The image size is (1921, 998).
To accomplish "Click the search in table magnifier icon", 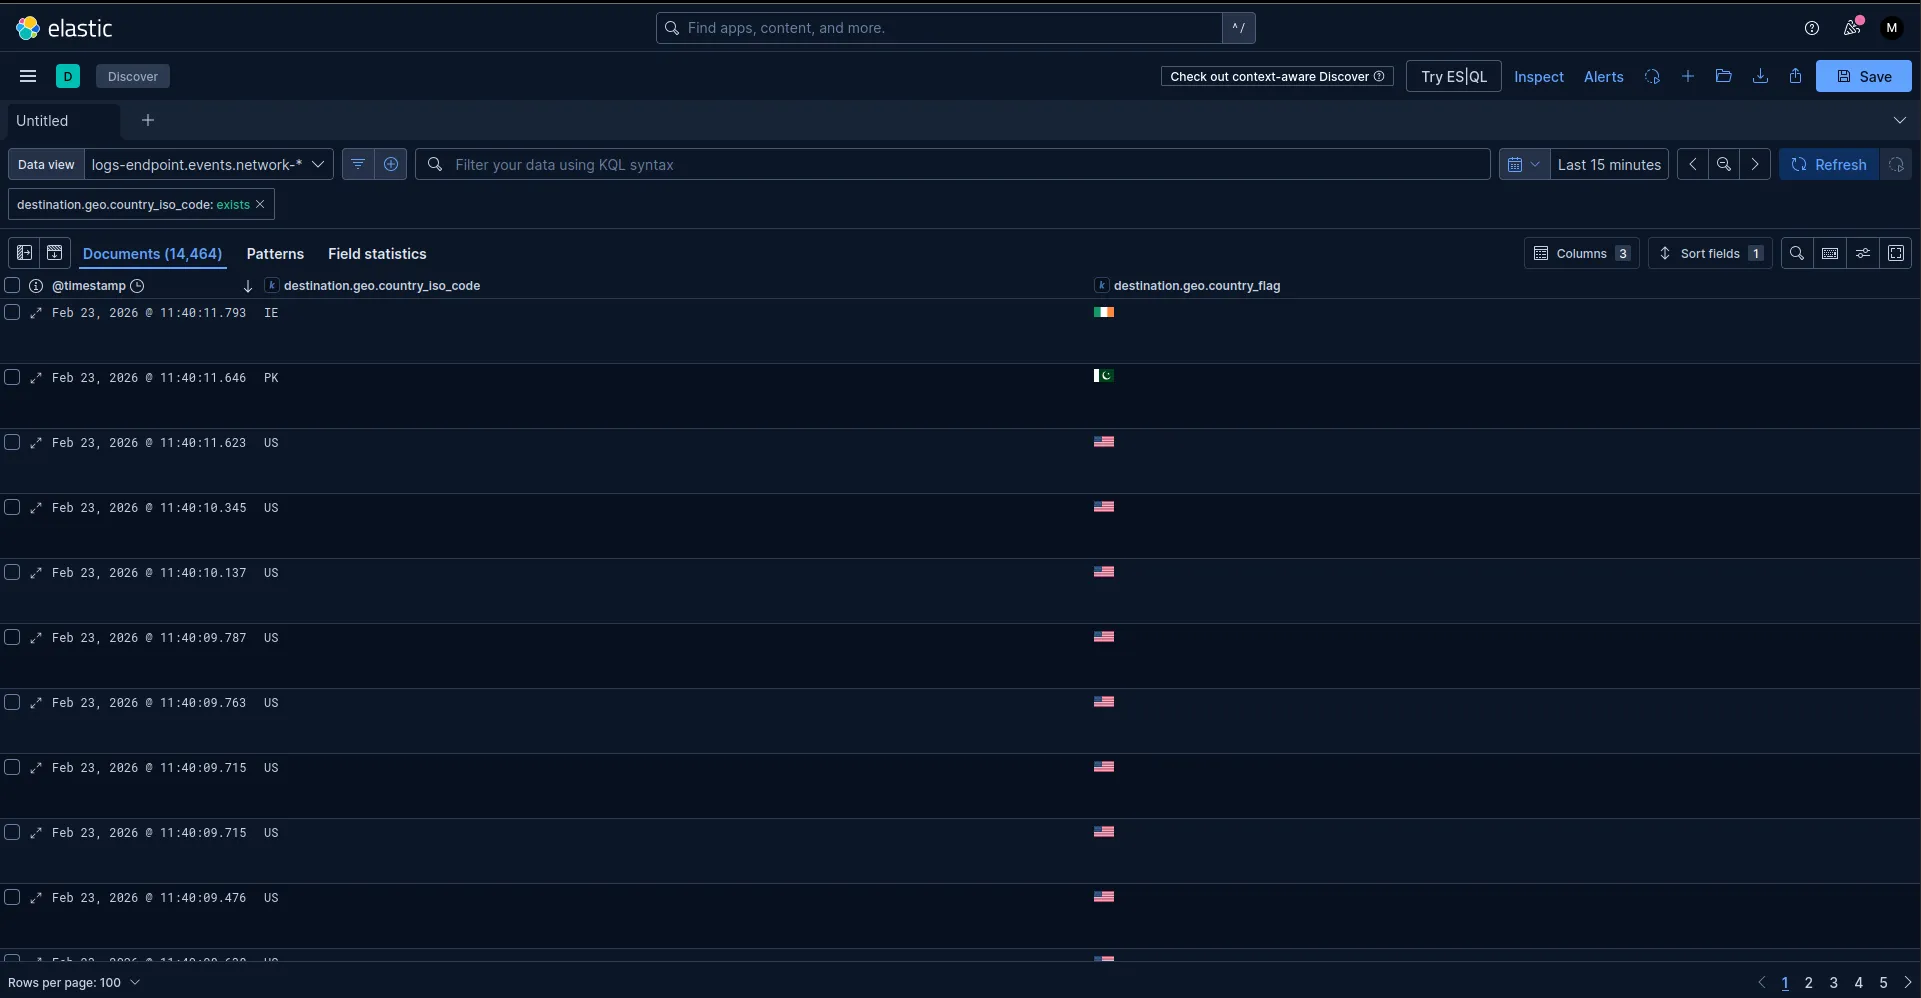I will coord(1797,253).
